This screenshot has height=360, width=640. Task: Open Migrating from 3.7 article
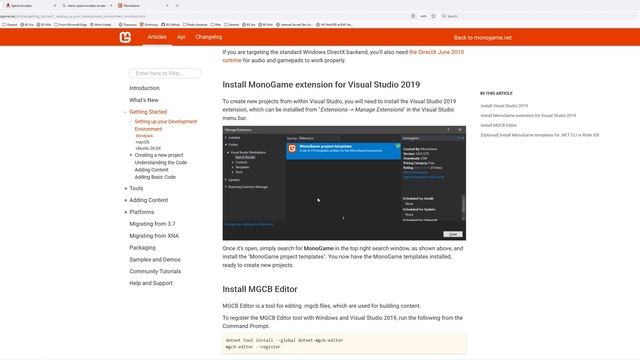pyautogui.click(x=152, y=224)
